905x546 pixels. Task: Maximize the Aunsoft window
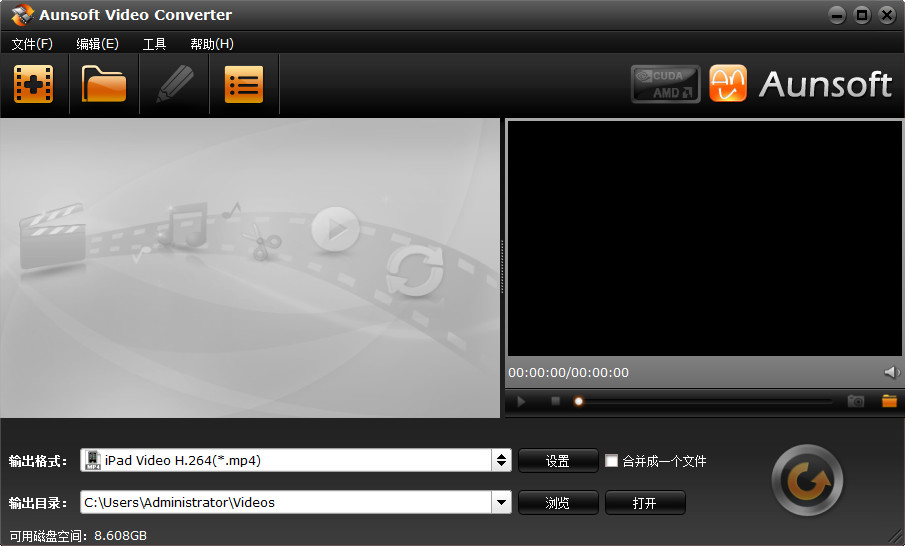tap(862, 15)
